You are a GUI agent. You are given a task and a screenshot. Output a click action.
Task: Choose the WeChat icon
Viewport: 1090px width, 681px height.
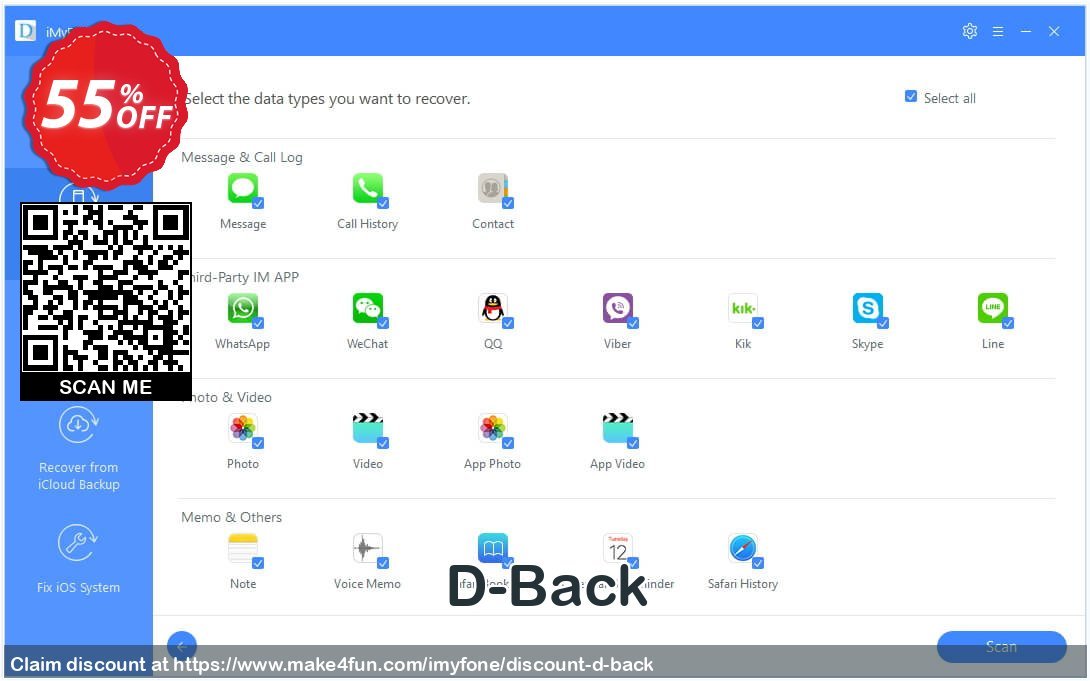pyautogui.click(x=368, y=308)
